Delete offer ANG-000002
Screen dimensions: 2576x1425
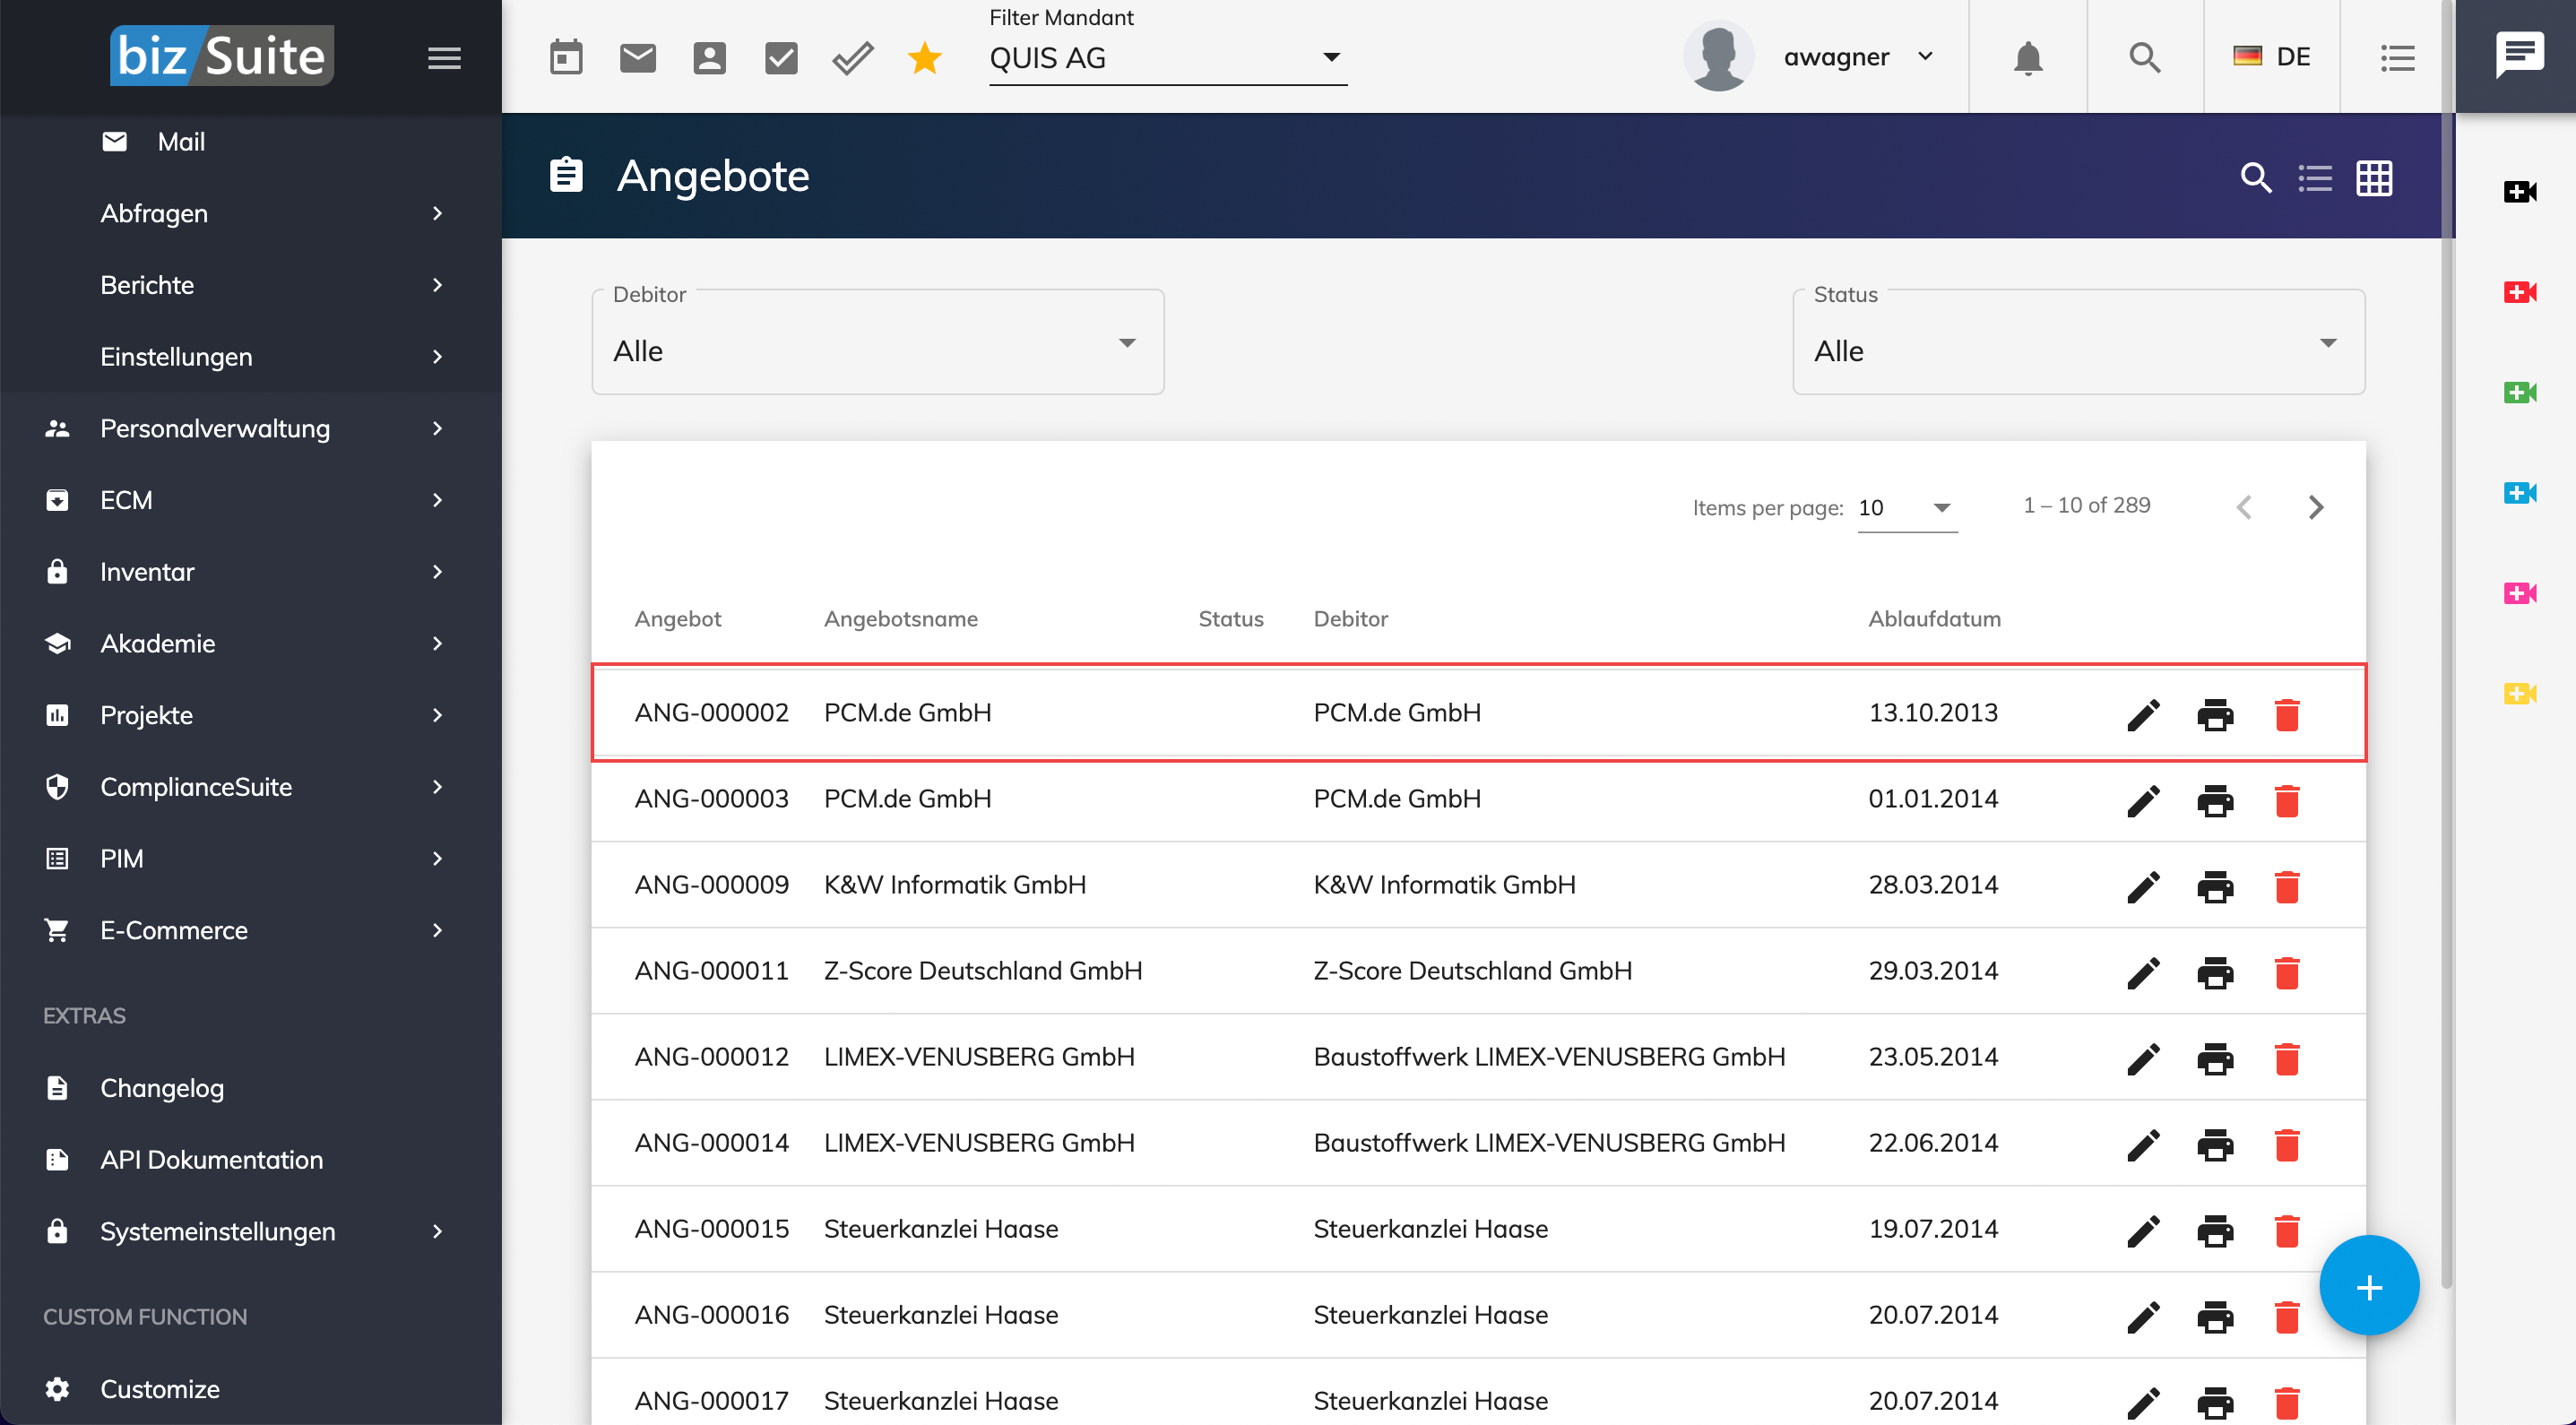(2287, 715)
